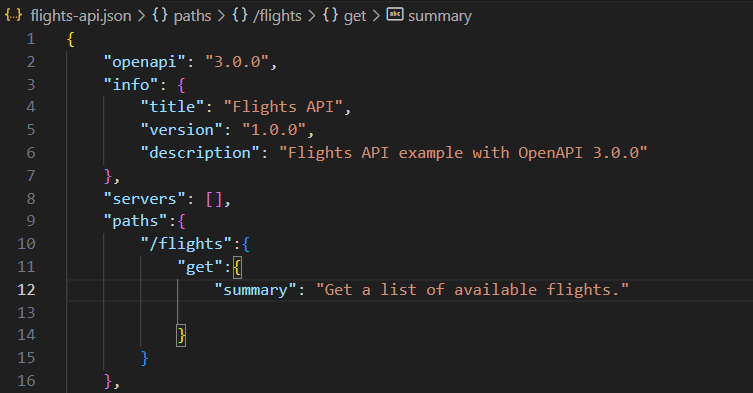Click chevron after flights-api.json breadcrumb
The height and width of the screenshot is (393, 753).
pos(142,16)
